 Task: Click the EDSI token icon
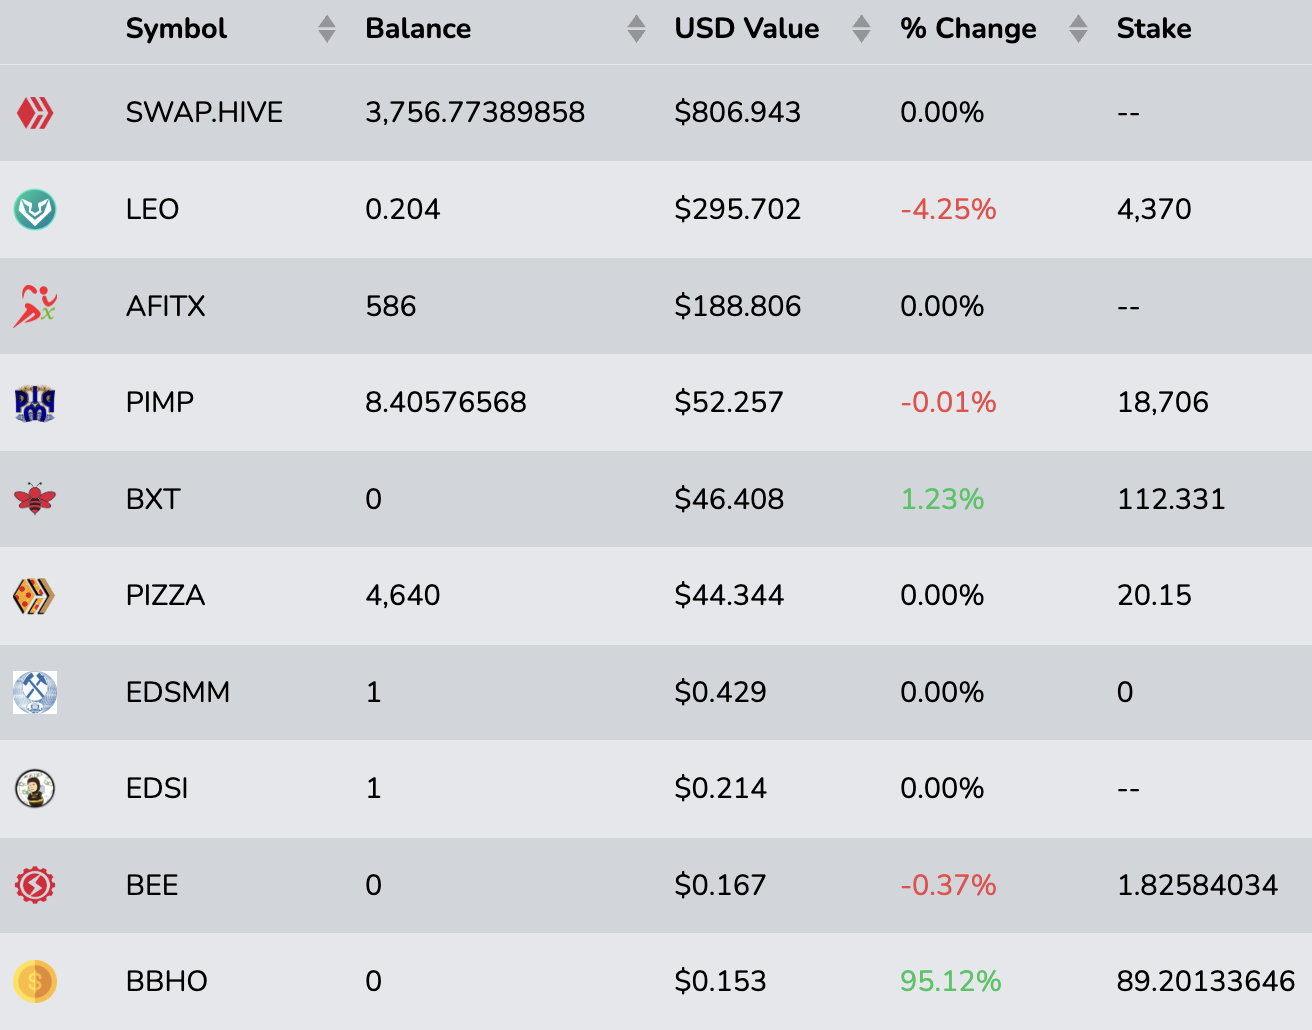pos(35,789)
